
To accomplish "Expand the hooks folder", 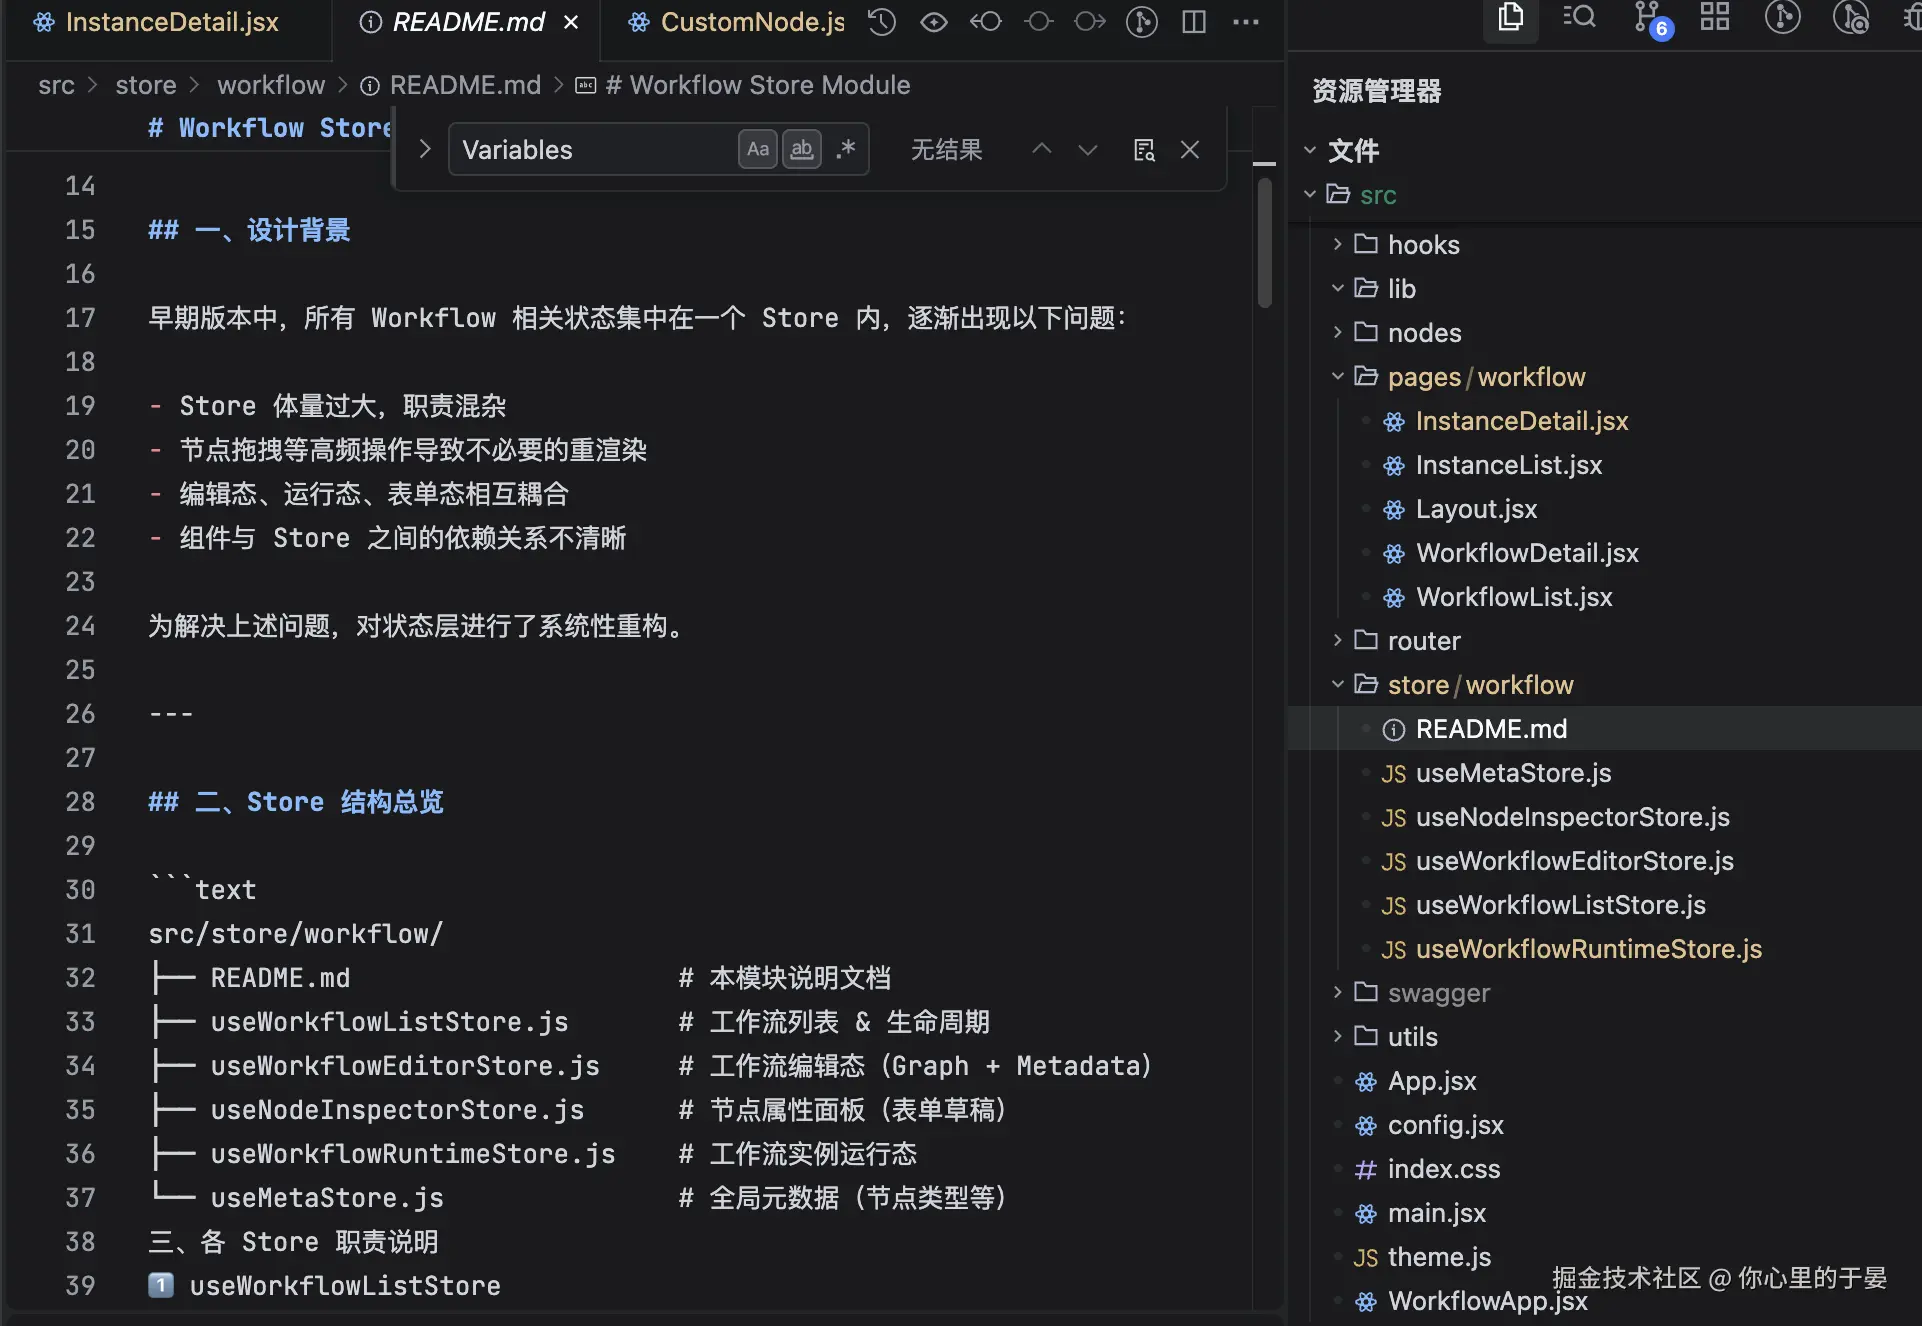I will coord(1338,243).
